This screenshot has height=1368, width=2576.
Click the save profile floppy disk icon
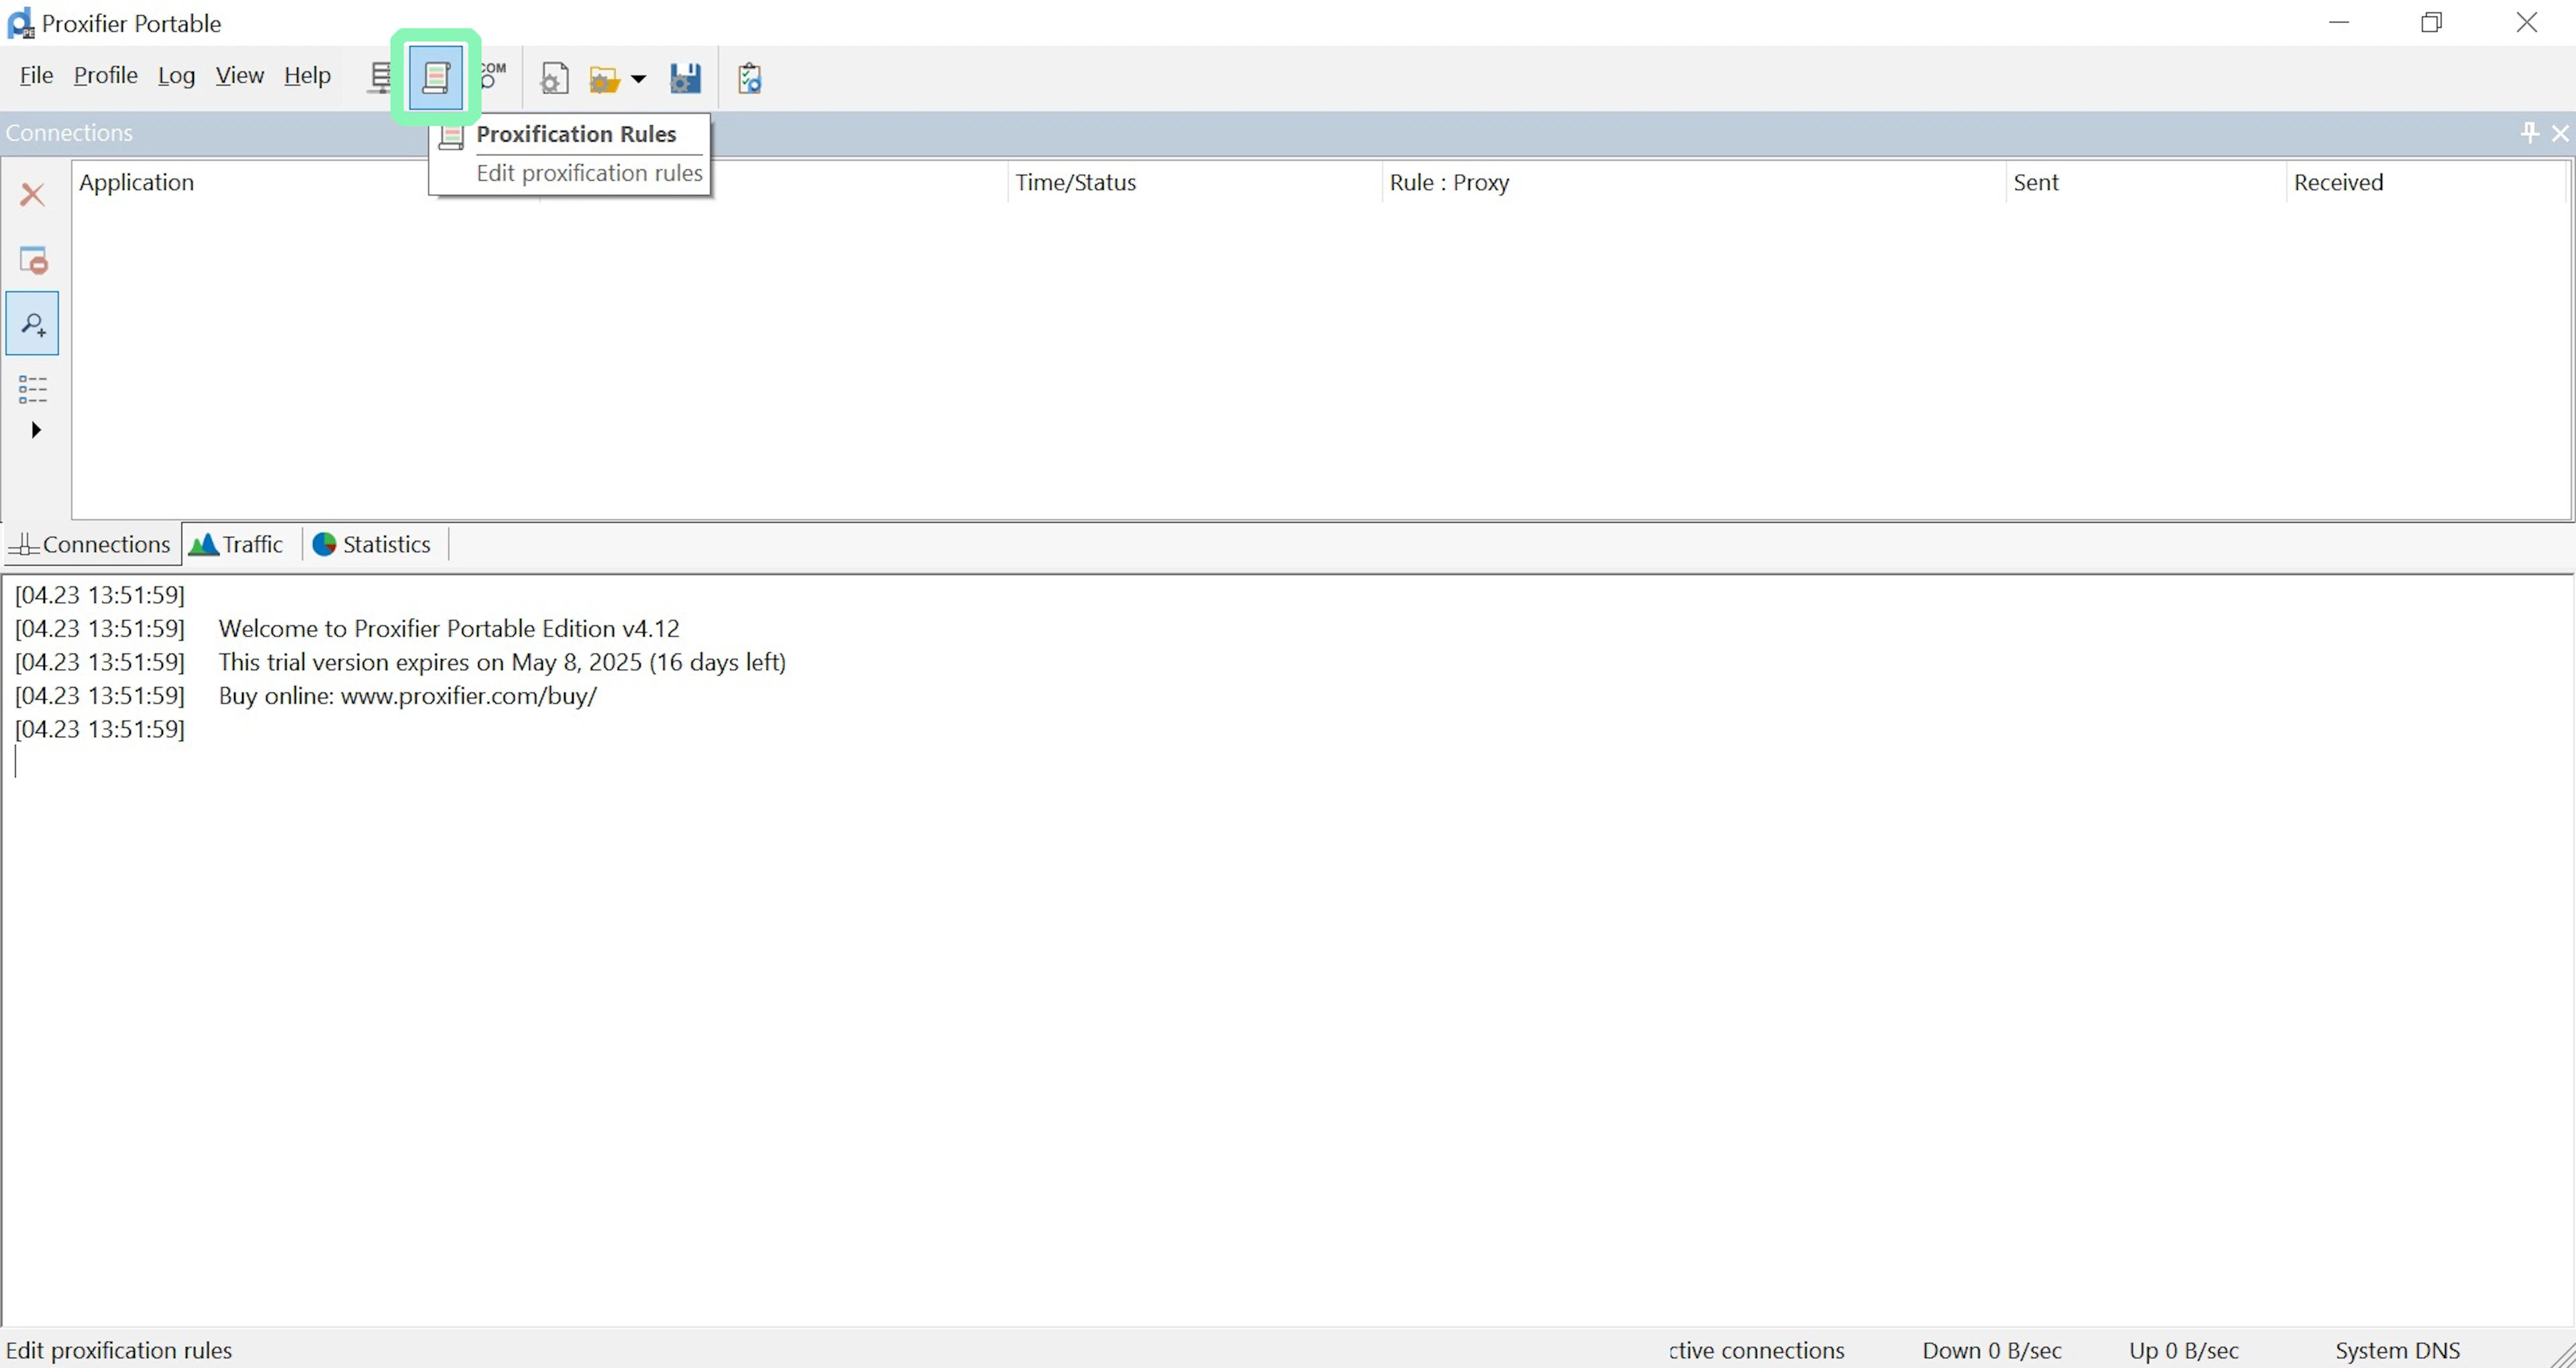tap(685, 78)
